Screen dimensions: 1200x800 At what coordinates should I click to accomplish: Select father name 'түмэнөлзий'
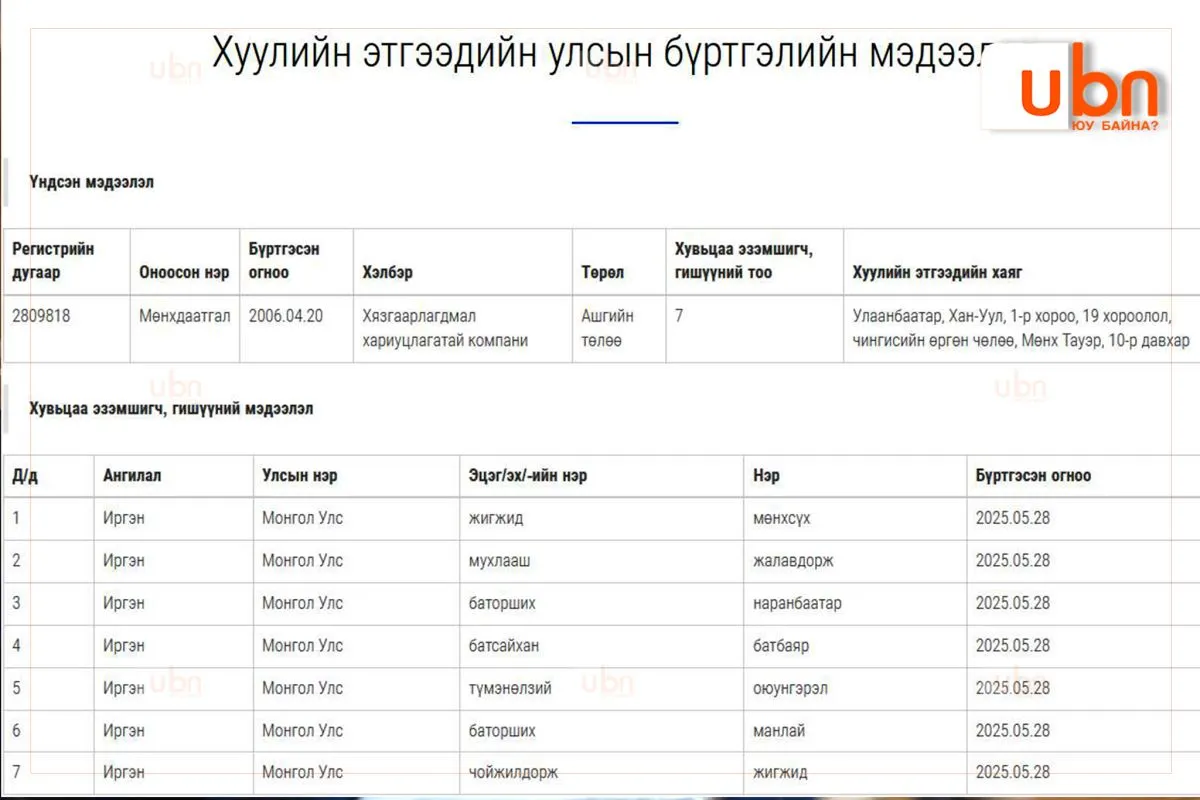point(510,688)
